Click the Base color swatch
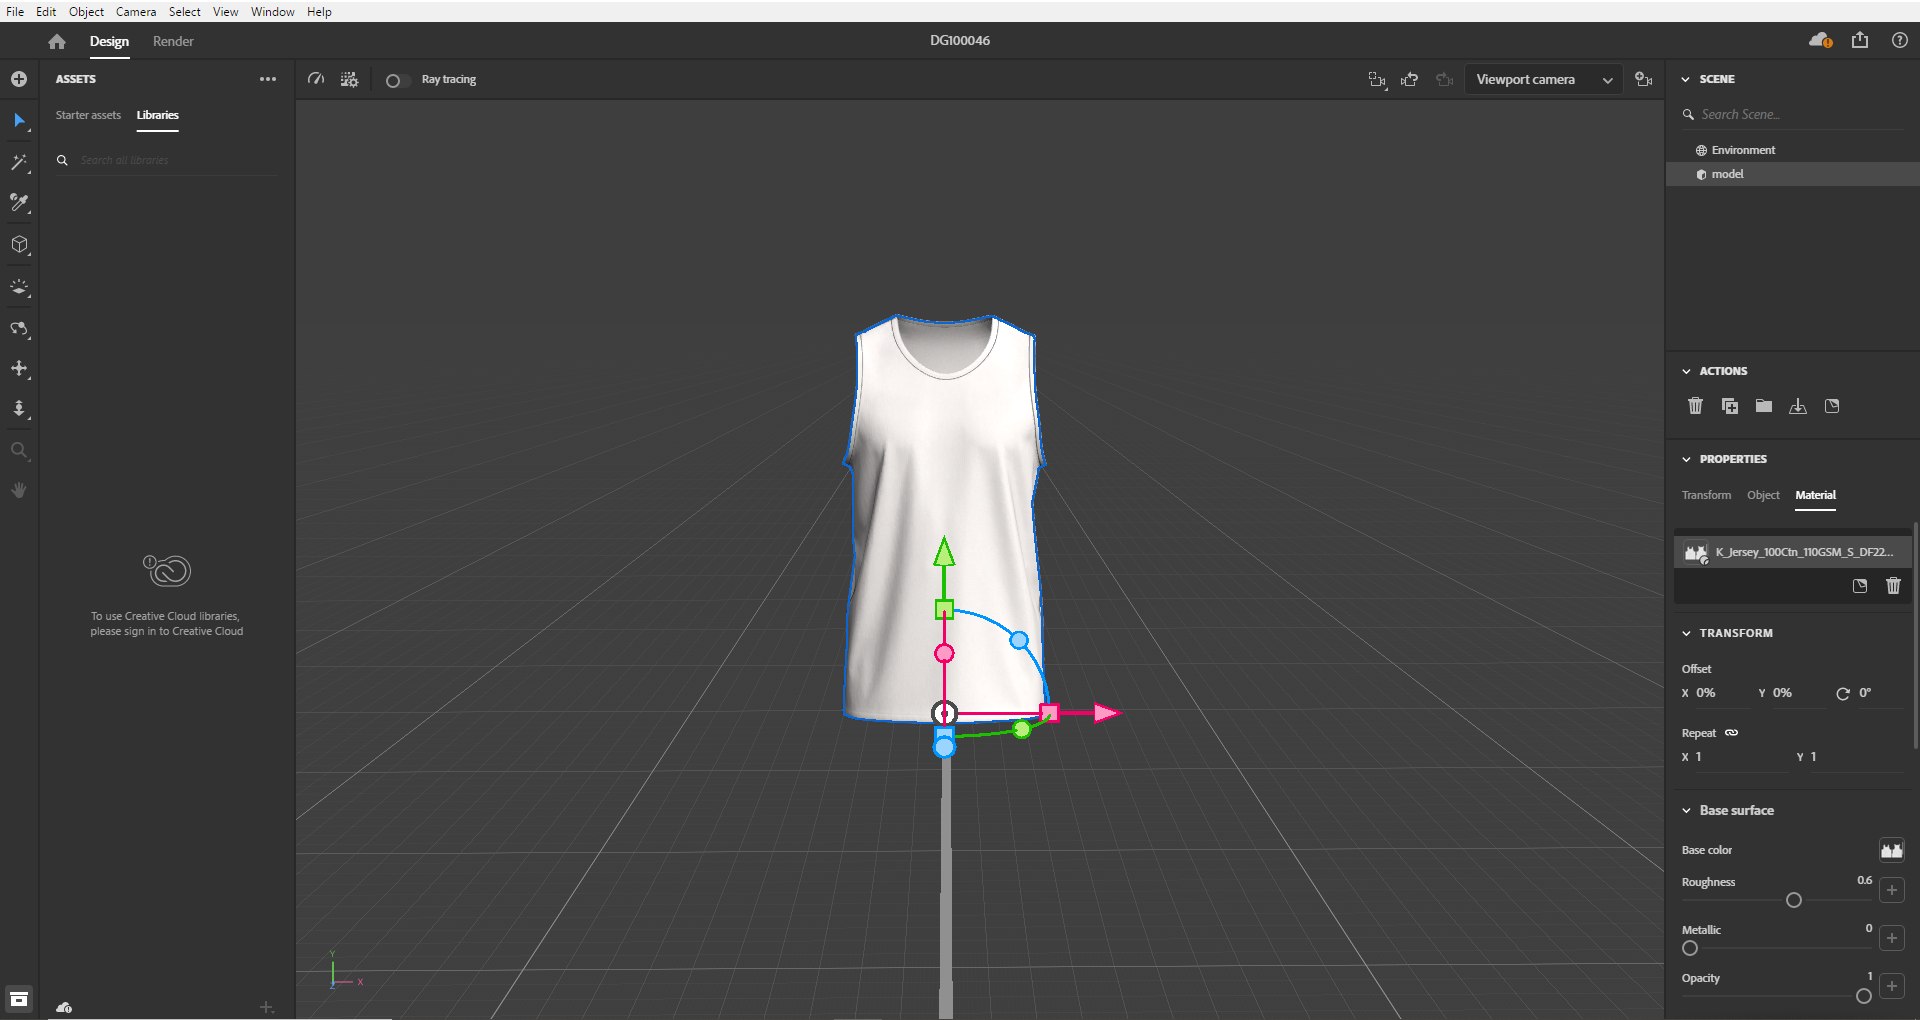This screenshot has width=1920, height=1020. 1892,850
